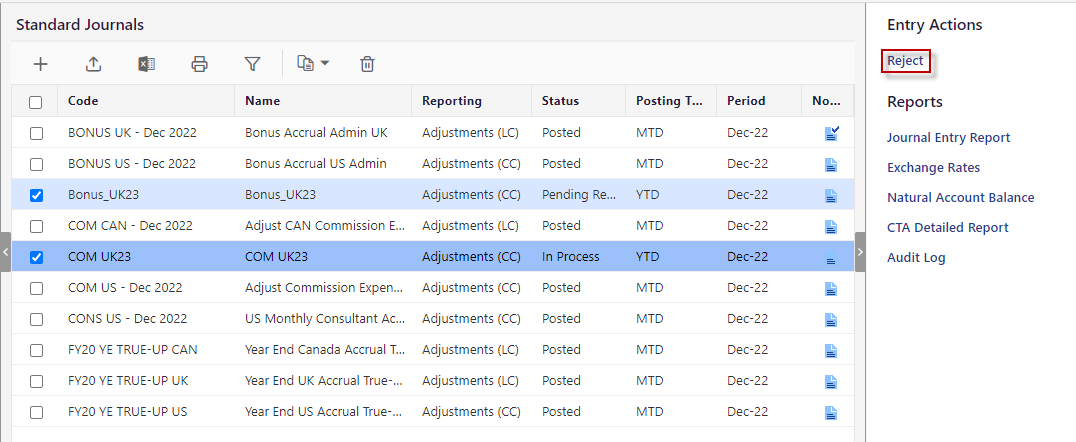The width and height of the screenshot is (1076, 442).
Task: Open the Audit Log report link
Action: pos(916,258)
